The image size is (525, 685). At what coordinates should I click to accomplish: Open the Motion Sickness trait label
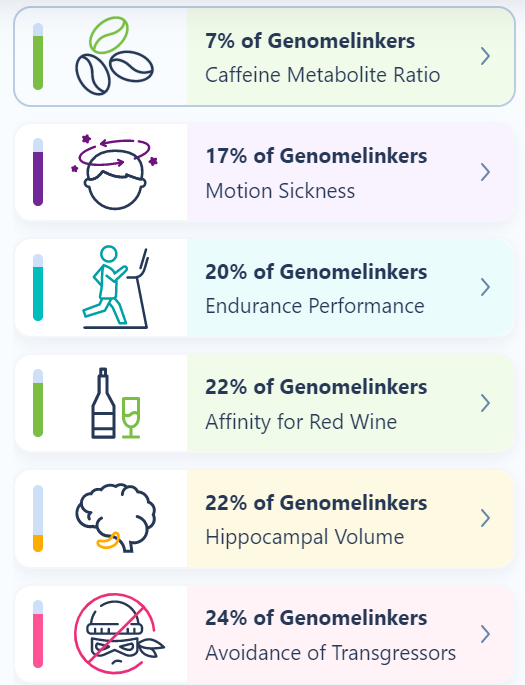[280, 191]
